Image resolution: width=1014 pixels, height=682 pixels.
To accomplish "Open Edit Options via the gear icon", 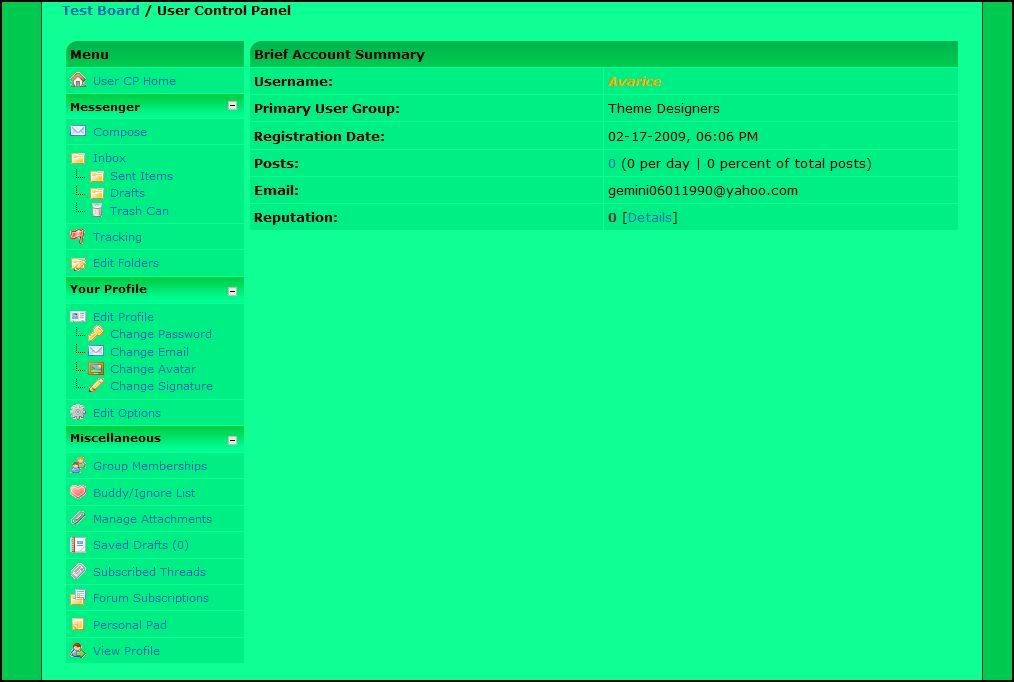I will point(78,412).
